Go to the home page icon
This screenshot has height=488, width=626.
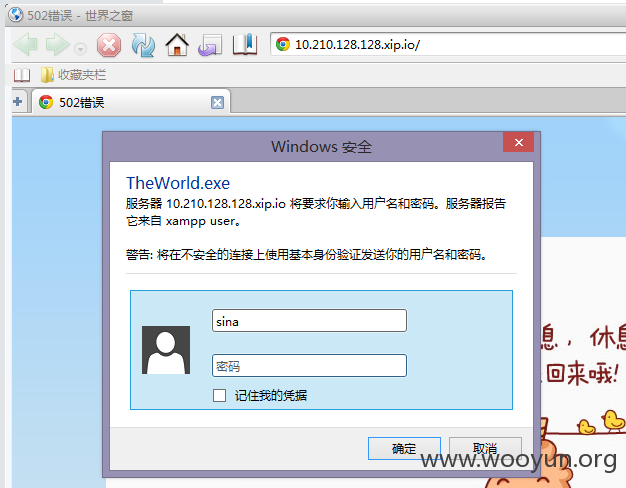177,45
